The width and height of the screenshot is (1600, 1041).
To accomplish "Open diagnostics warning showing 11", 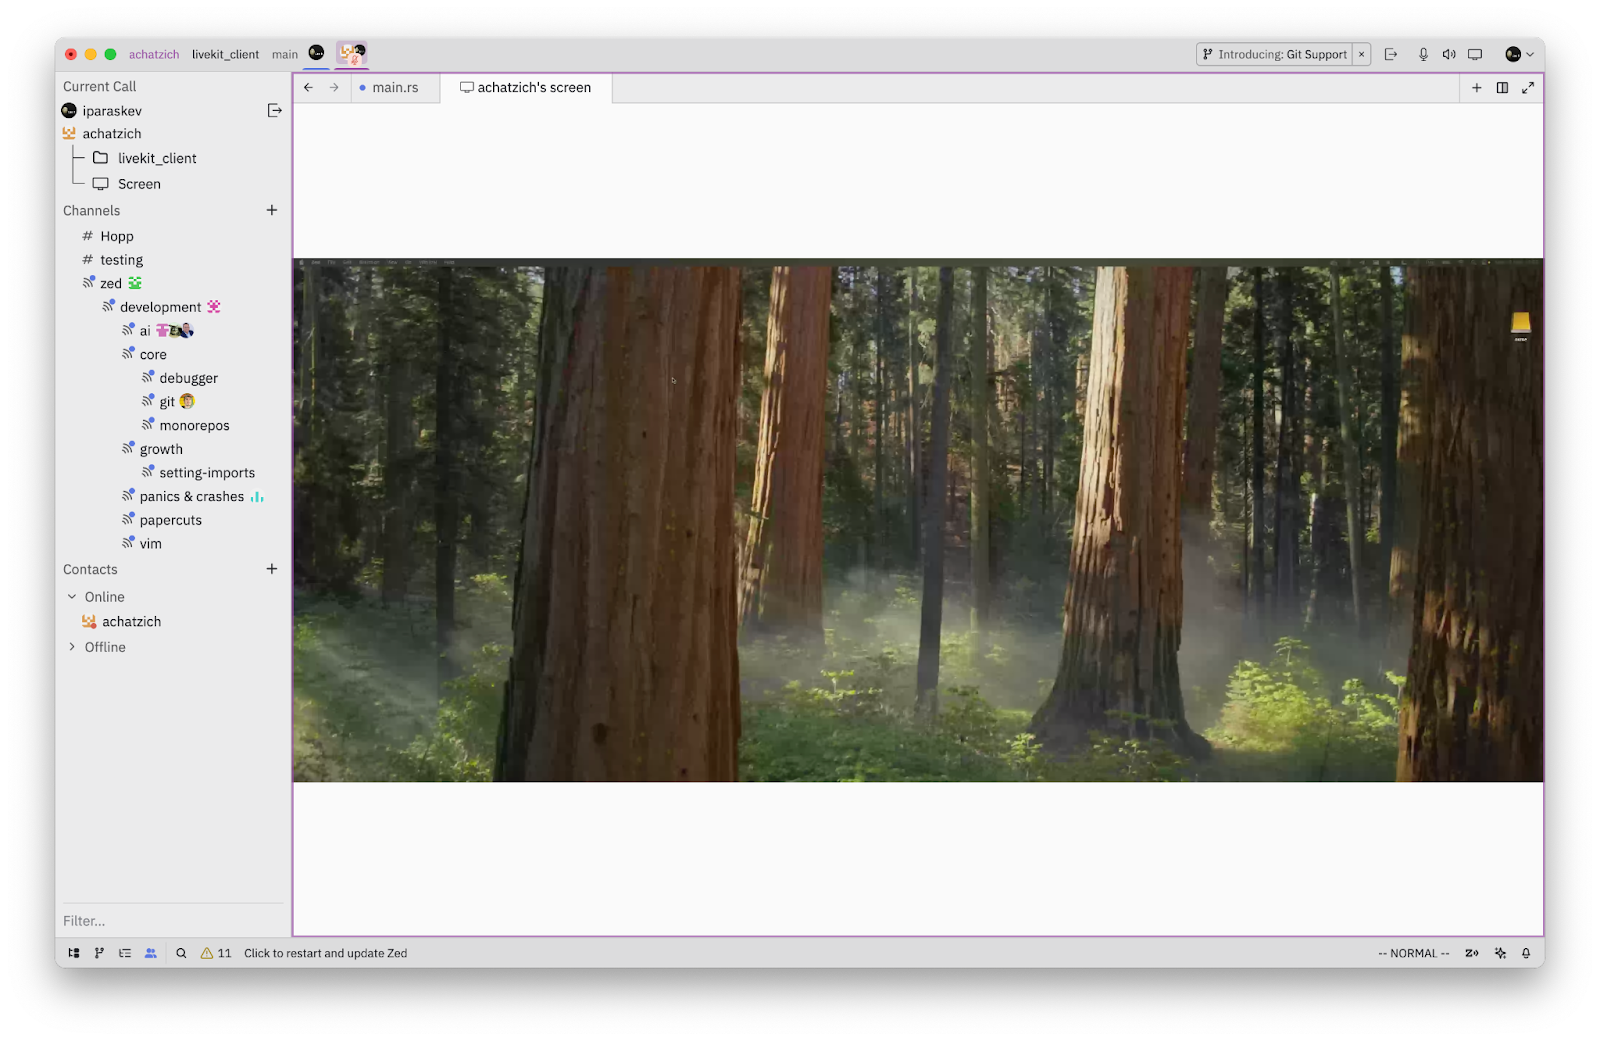I will click(216, 953).
